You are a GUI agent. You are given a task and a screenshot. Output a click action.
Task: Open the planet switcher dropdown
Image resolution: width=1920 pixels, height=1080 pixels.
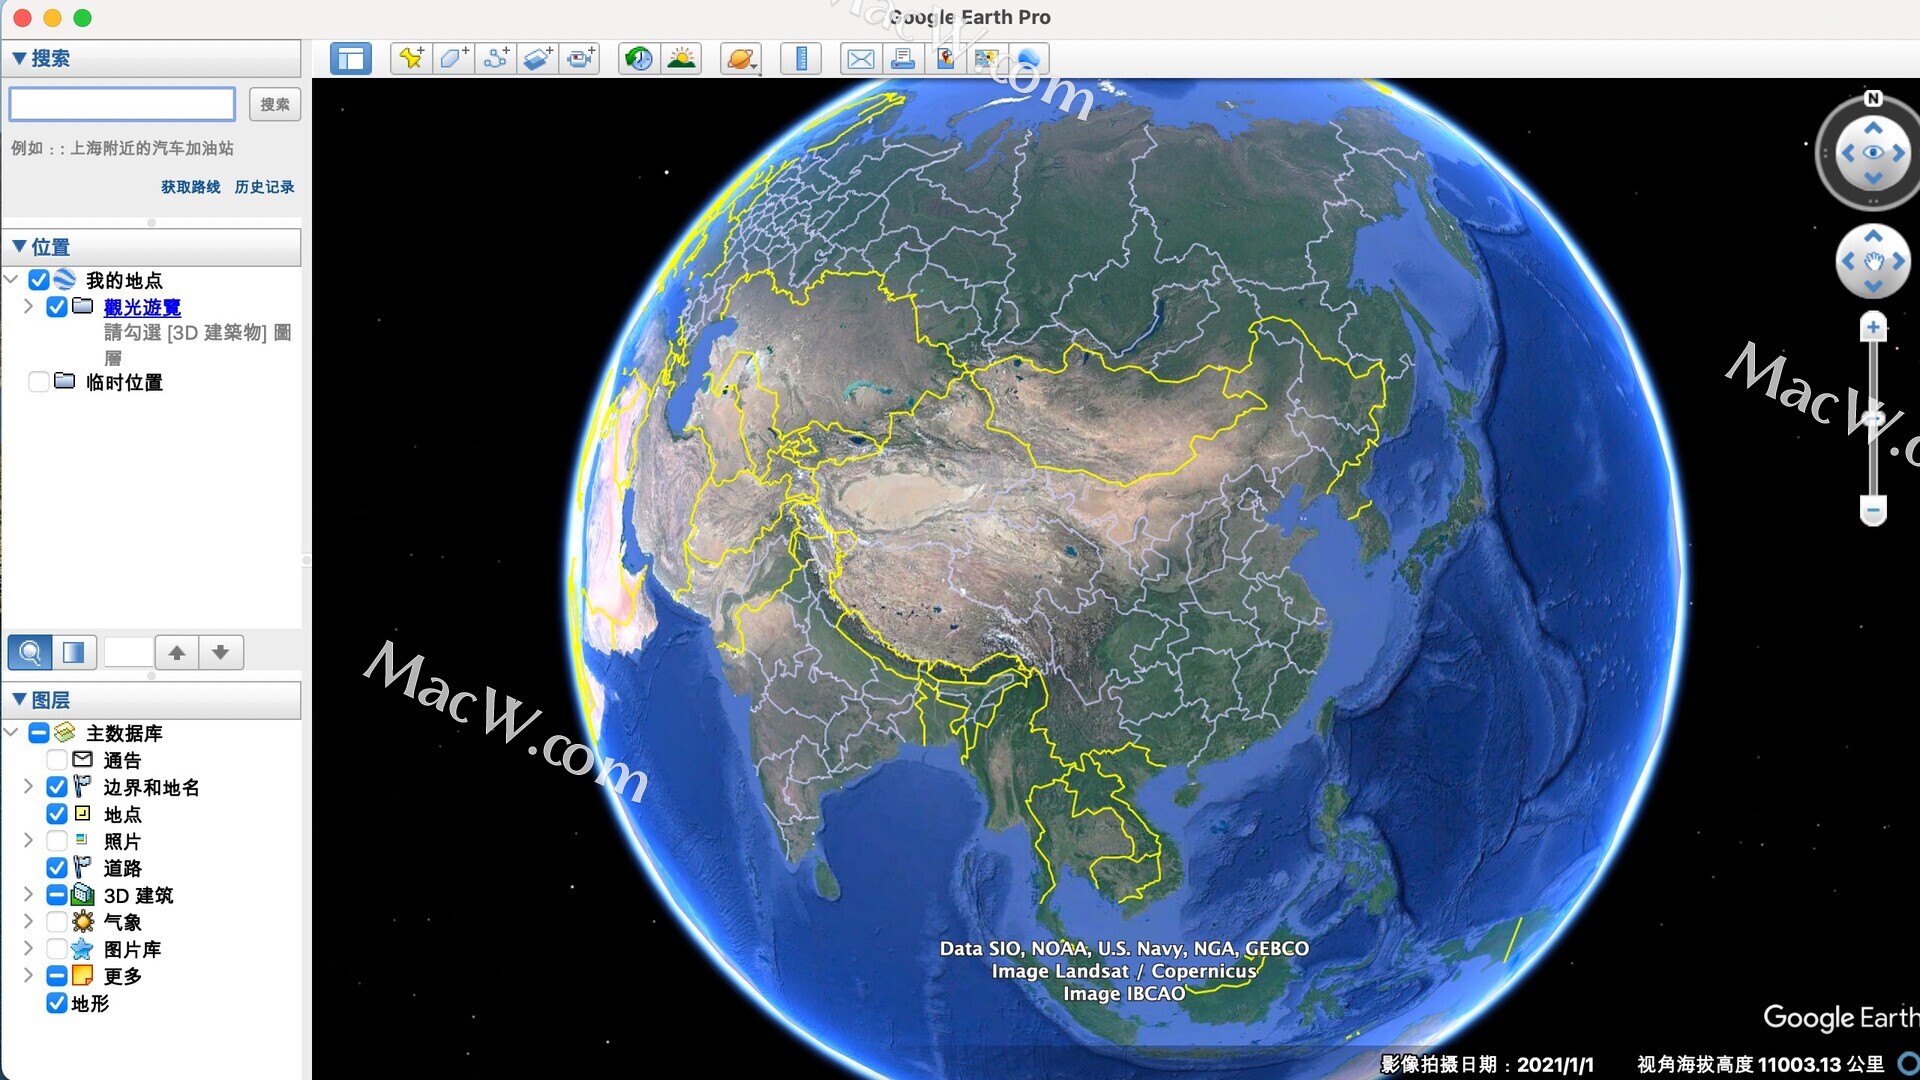(x=742, y=59)
